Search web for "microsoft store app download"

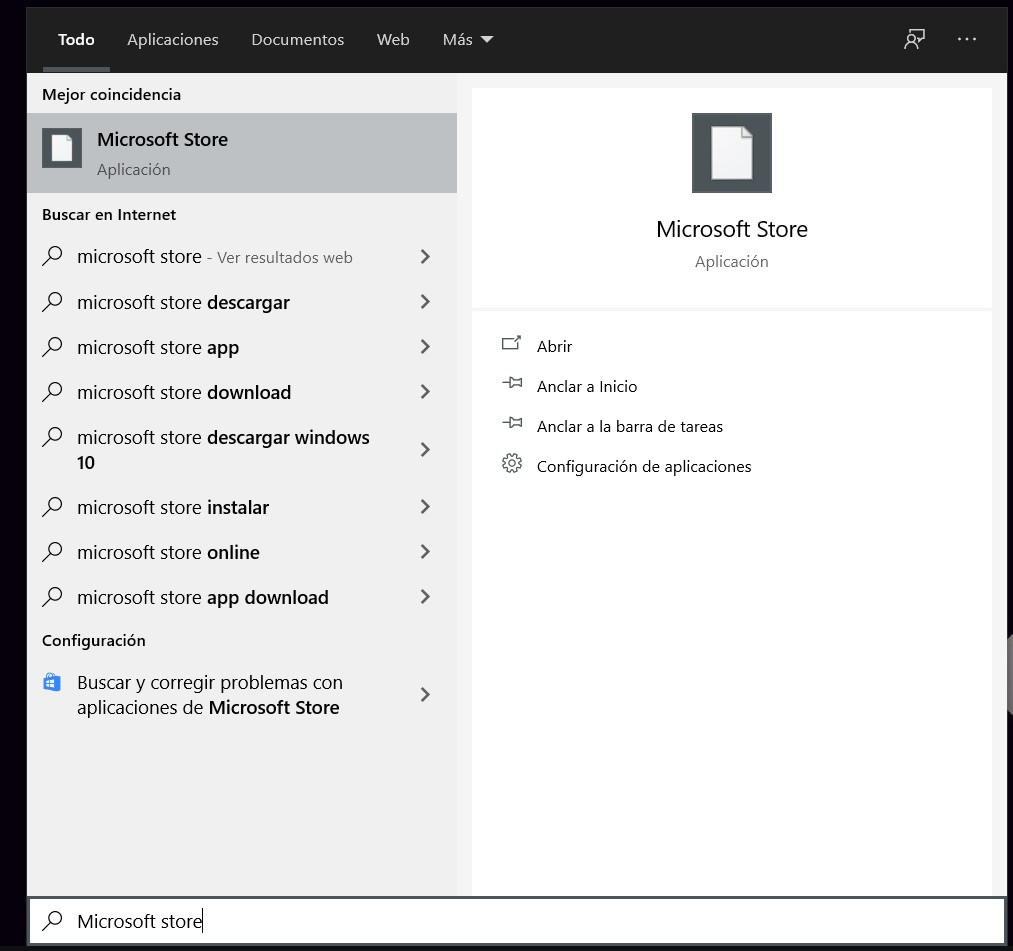tap(202, 598)
